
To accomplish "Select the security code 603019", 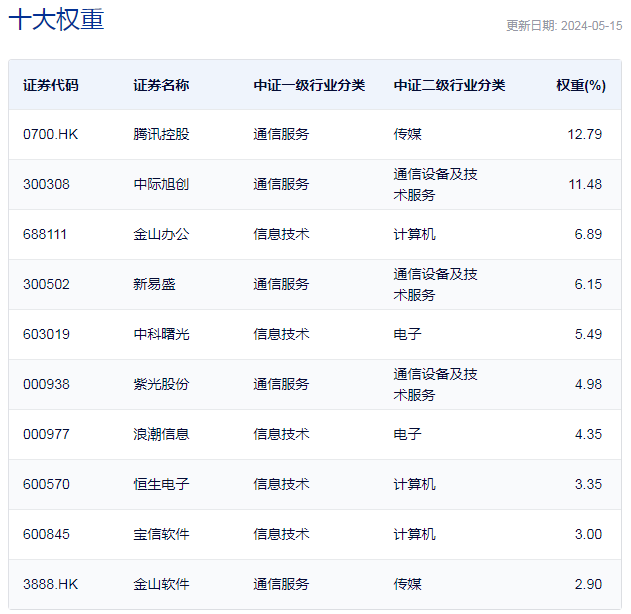I will [46, 334].
